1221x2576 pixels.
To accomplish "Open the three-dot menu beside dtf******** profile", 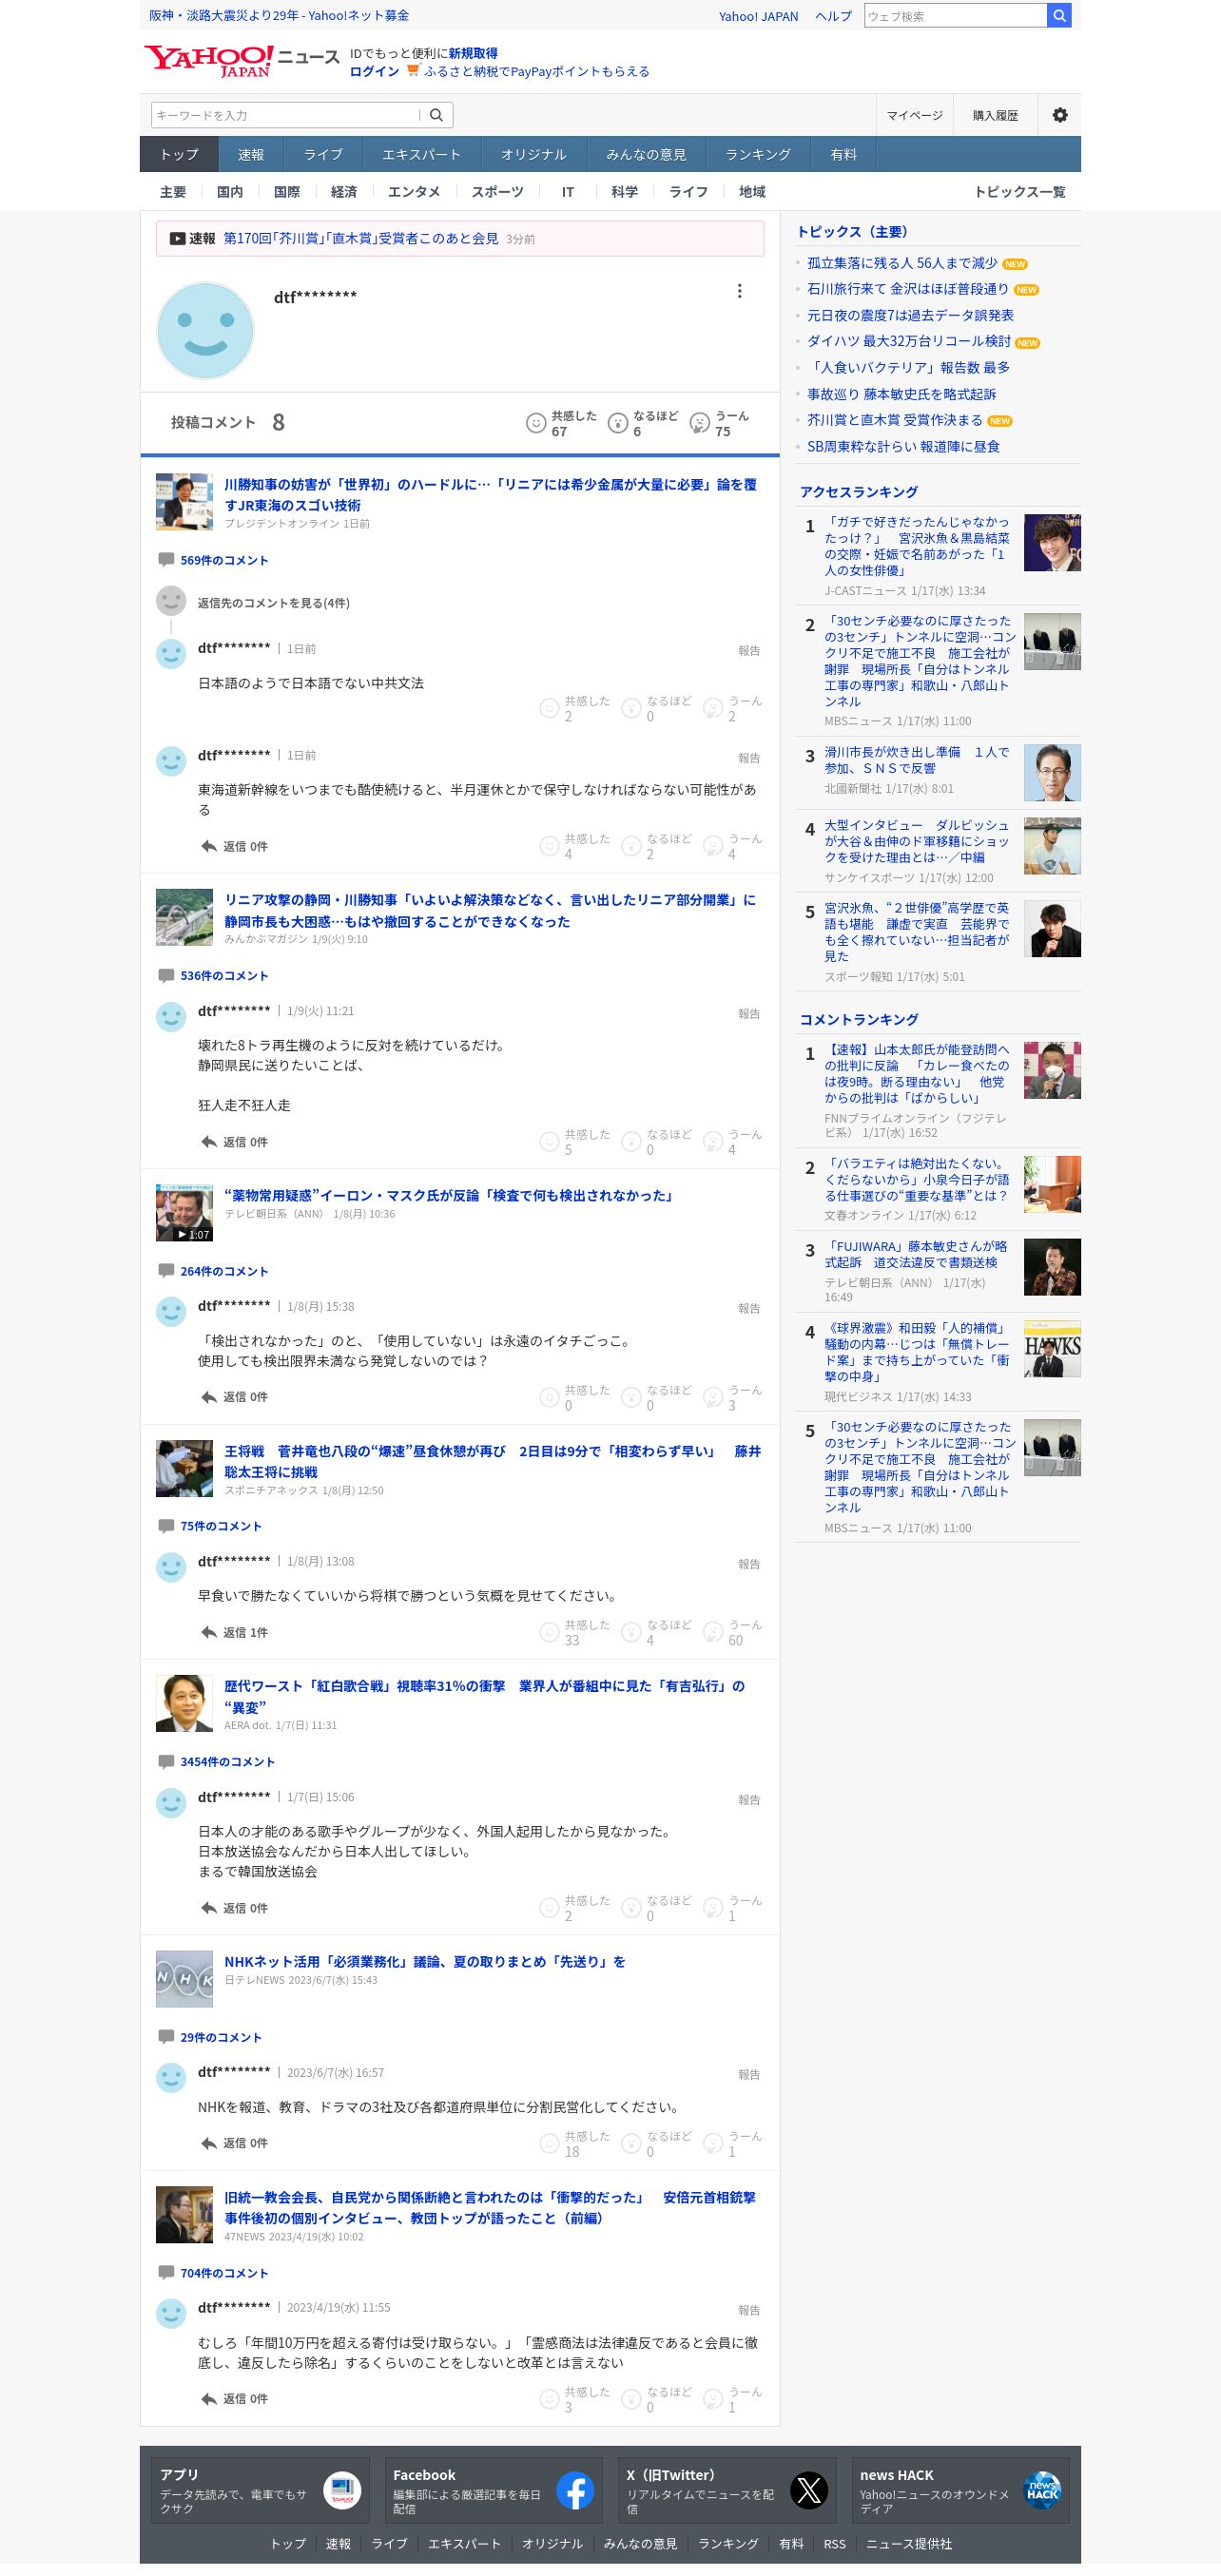I will pos(739,291).
